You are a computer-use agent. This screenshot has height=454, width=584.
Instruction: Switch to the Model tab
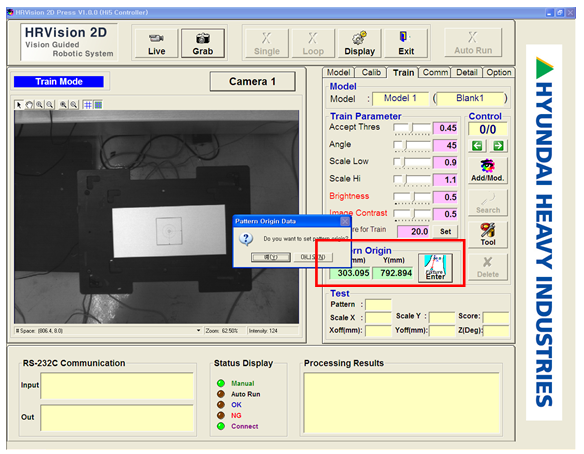[338, 72]
